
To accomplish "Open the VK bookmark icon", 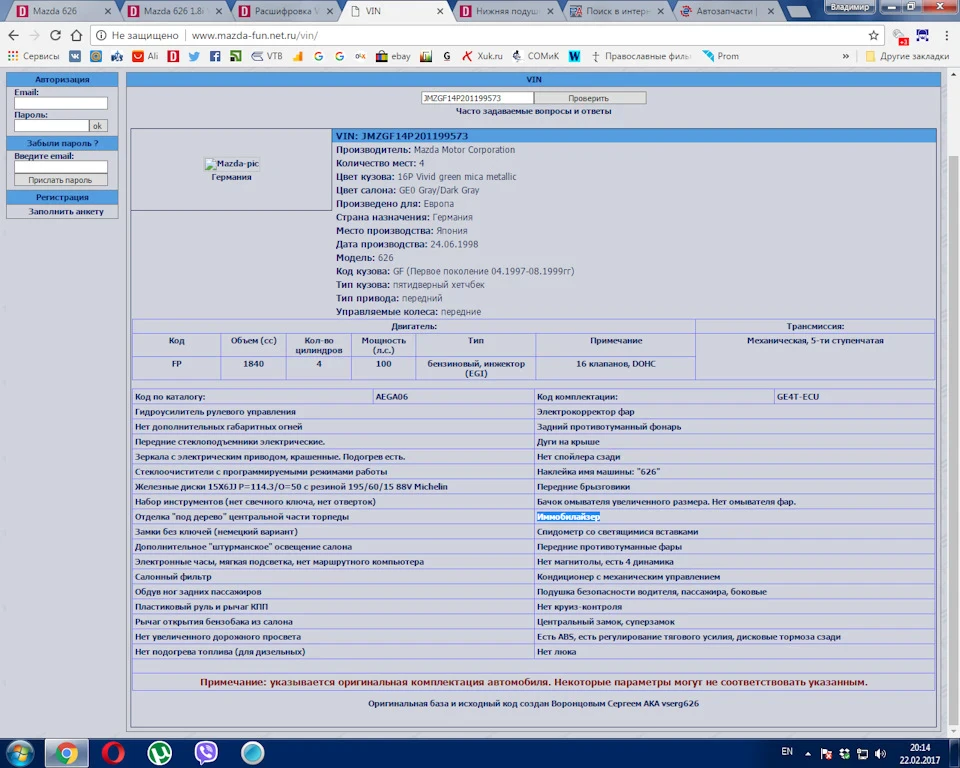I will click(x=75, y=56).
